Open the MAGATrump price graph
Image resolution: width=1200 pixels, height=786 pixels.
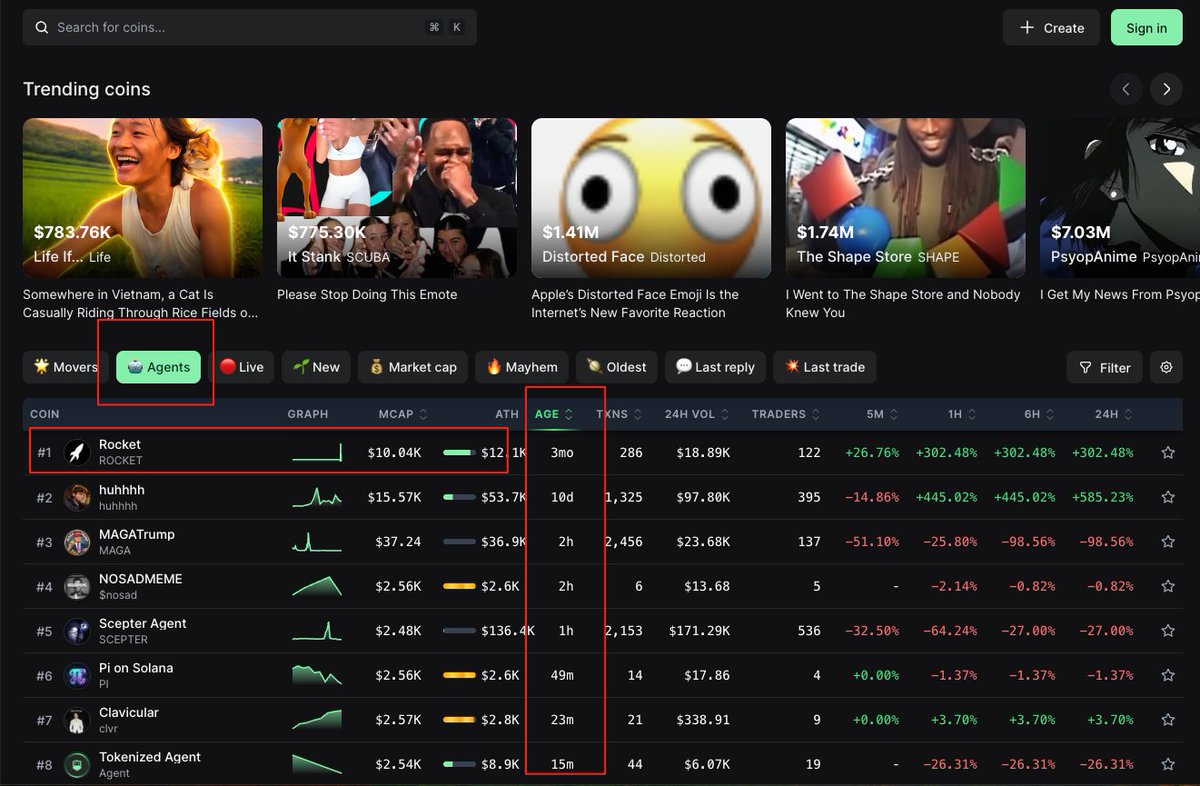pyautogui.click(x=317, y=542)
